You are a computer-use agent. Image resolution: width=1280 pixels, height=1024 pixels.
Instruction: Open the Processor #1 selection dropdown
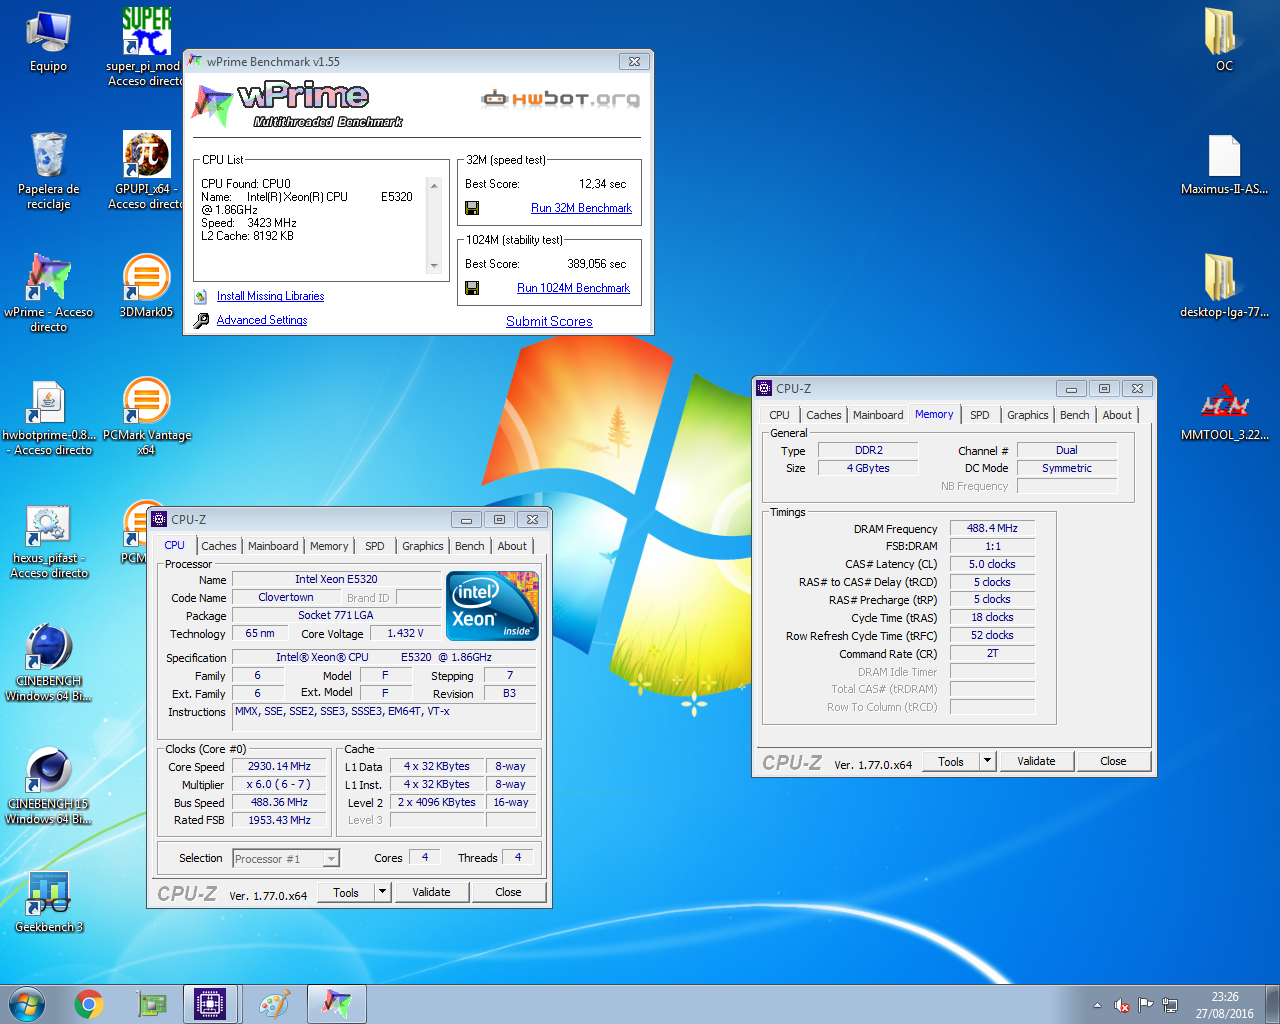click(x=286, y=858)
